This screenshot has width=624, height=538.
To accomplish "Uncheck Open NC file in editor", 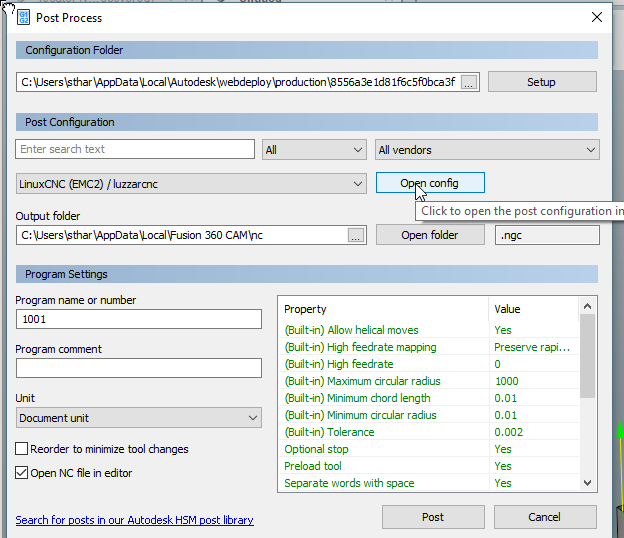I will click(22, 473).
